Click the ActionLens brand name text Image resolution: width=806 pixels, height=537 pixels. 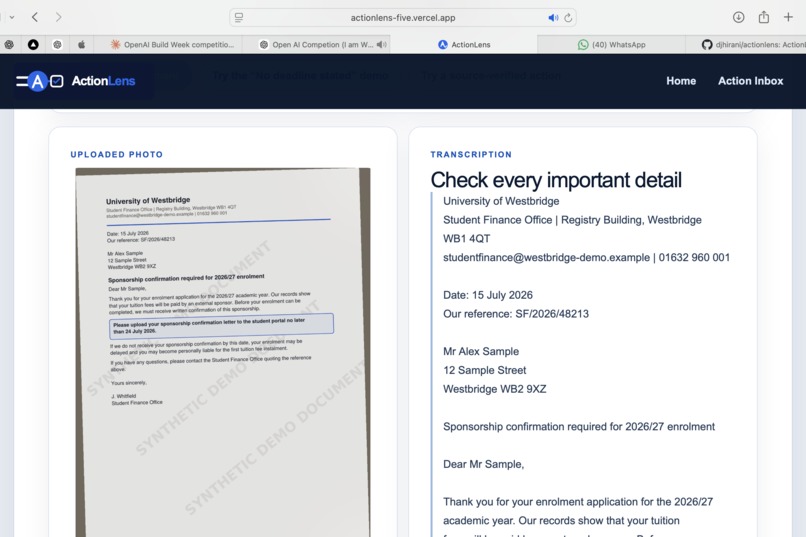(103, 81)
